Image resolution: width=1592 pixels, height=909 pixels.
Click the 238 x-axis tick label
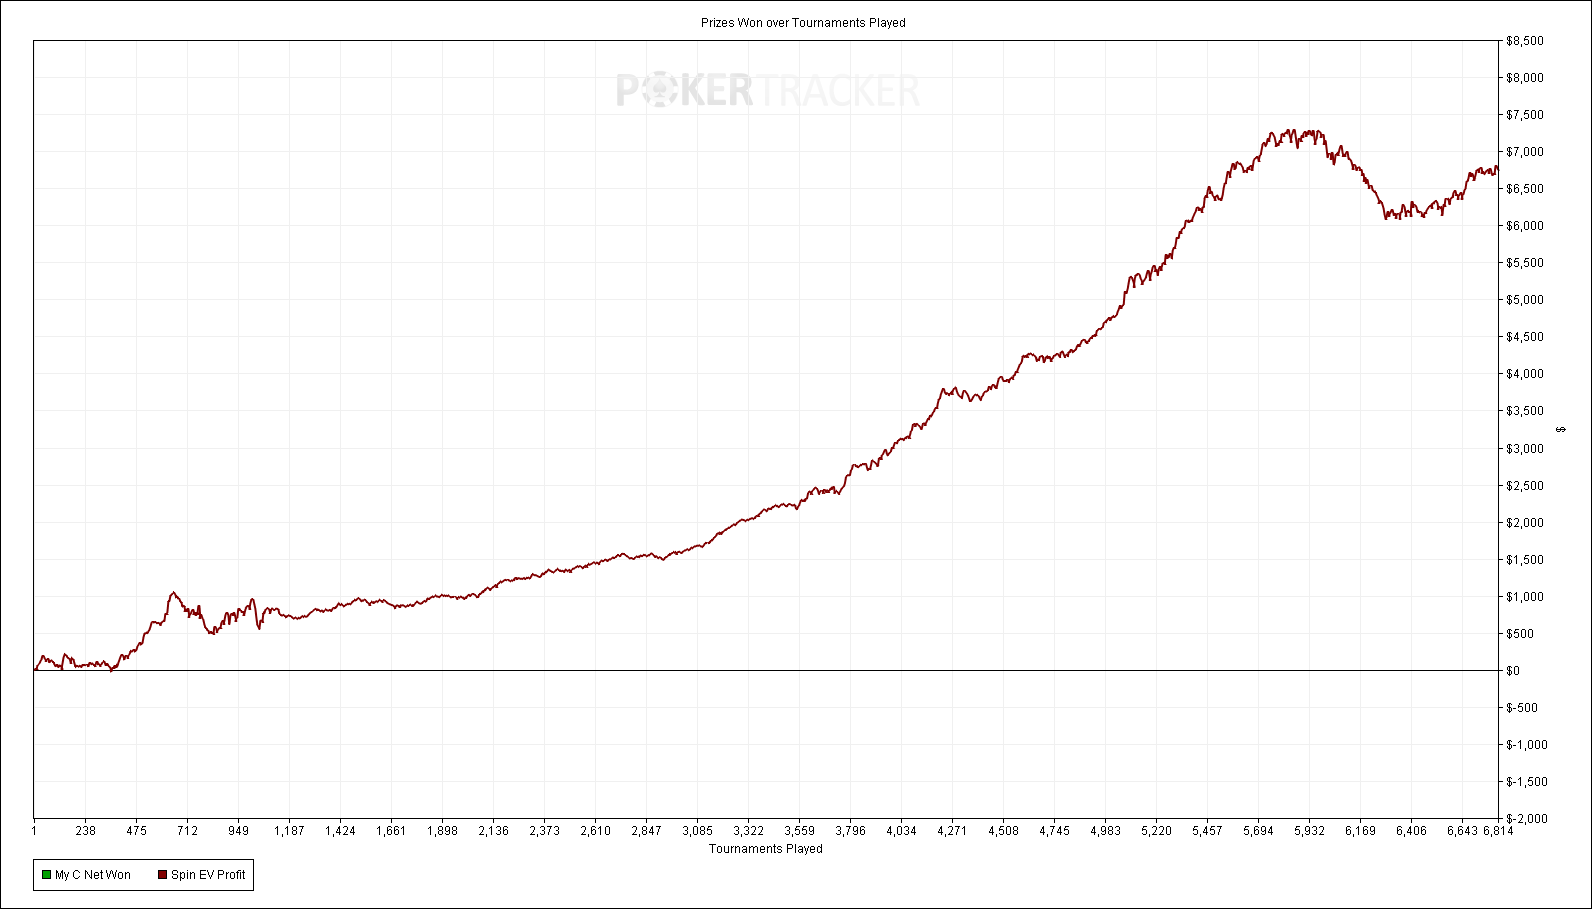85,831
